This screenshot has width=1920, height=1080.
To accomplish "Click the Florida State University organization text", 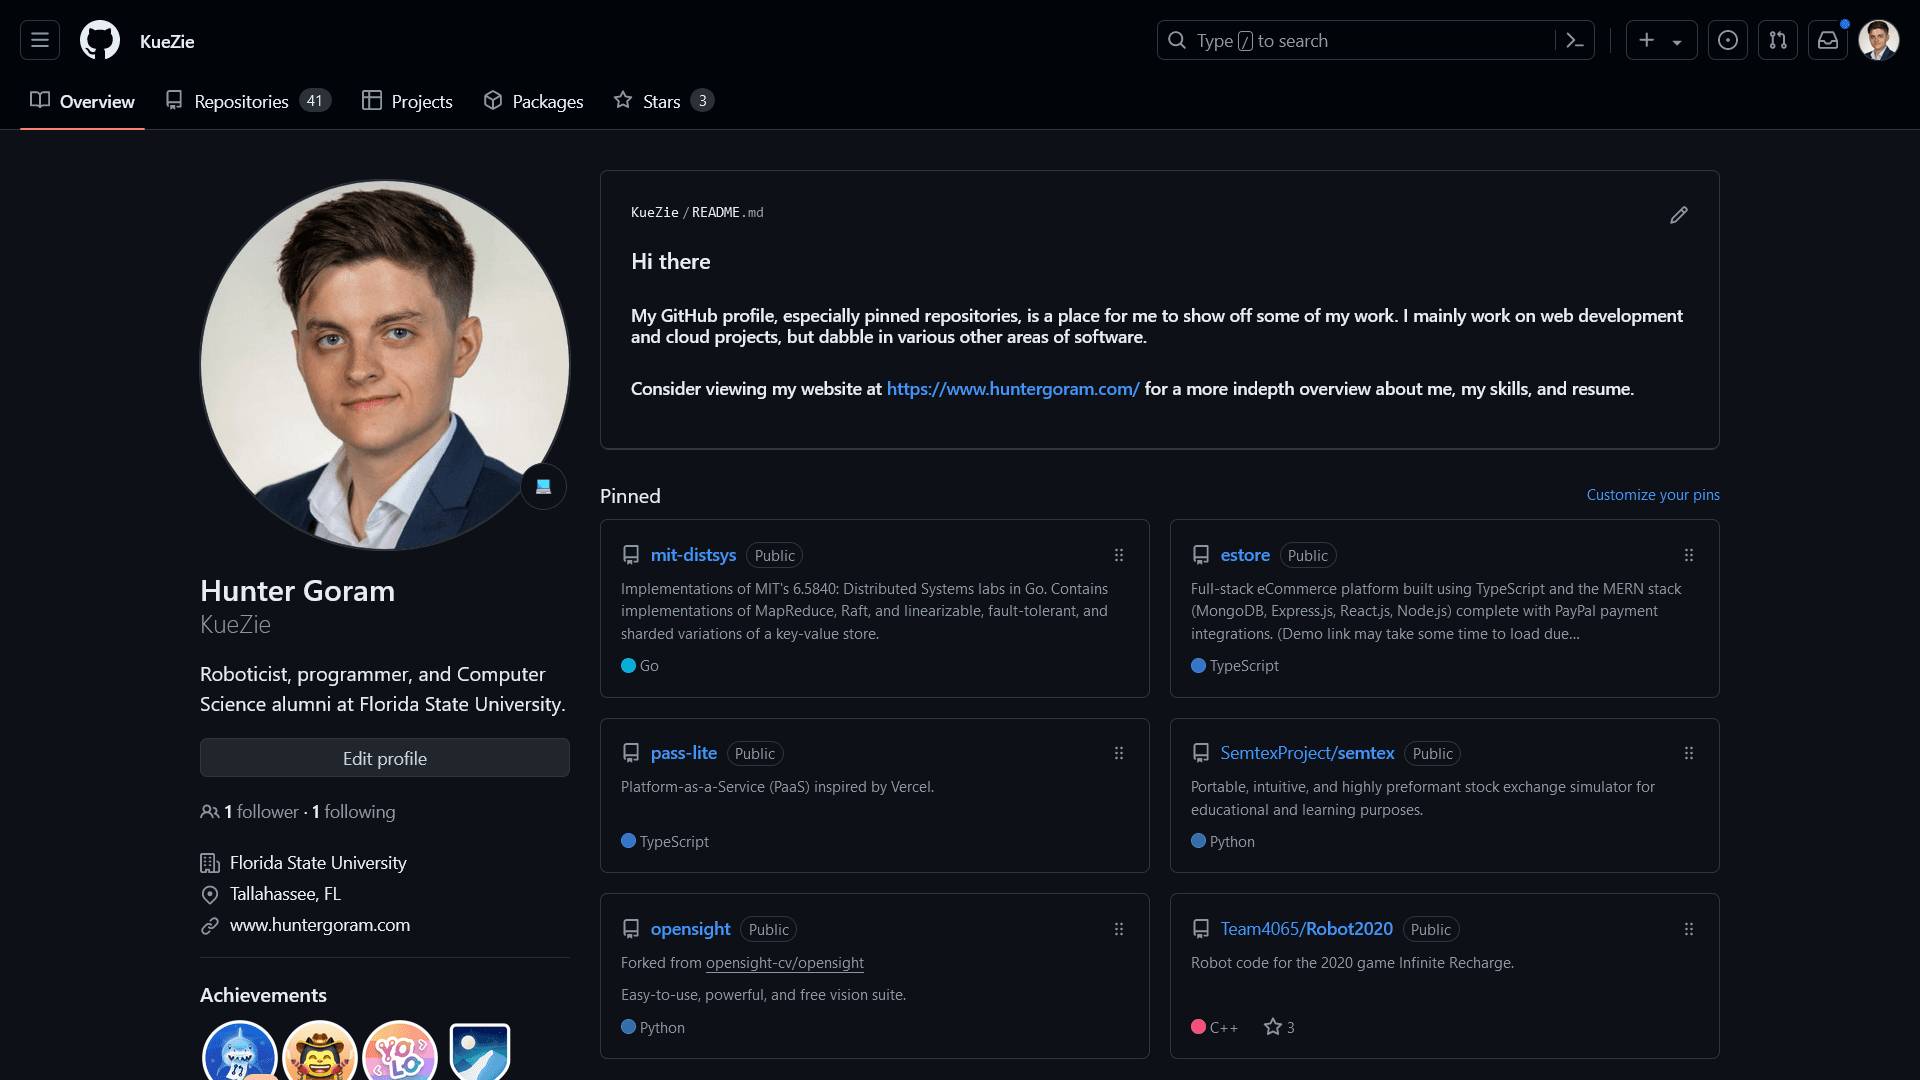I will tap(318, 863).
